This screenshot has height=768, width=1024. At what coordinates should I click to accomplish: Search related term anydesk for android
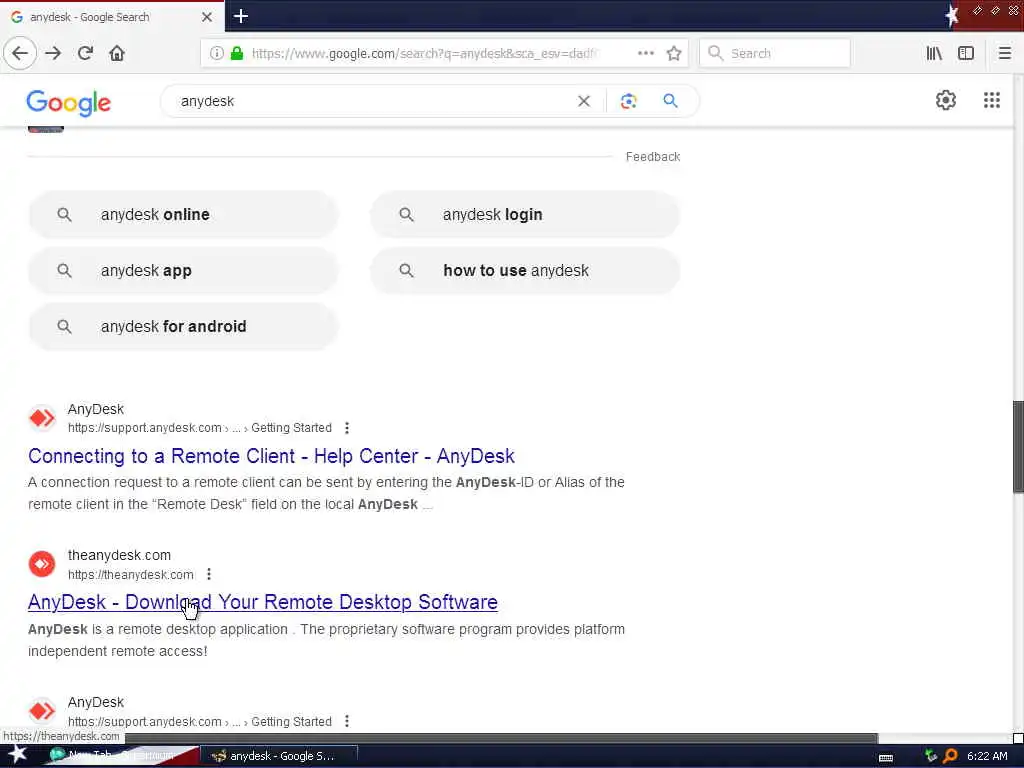pos(183,327)
